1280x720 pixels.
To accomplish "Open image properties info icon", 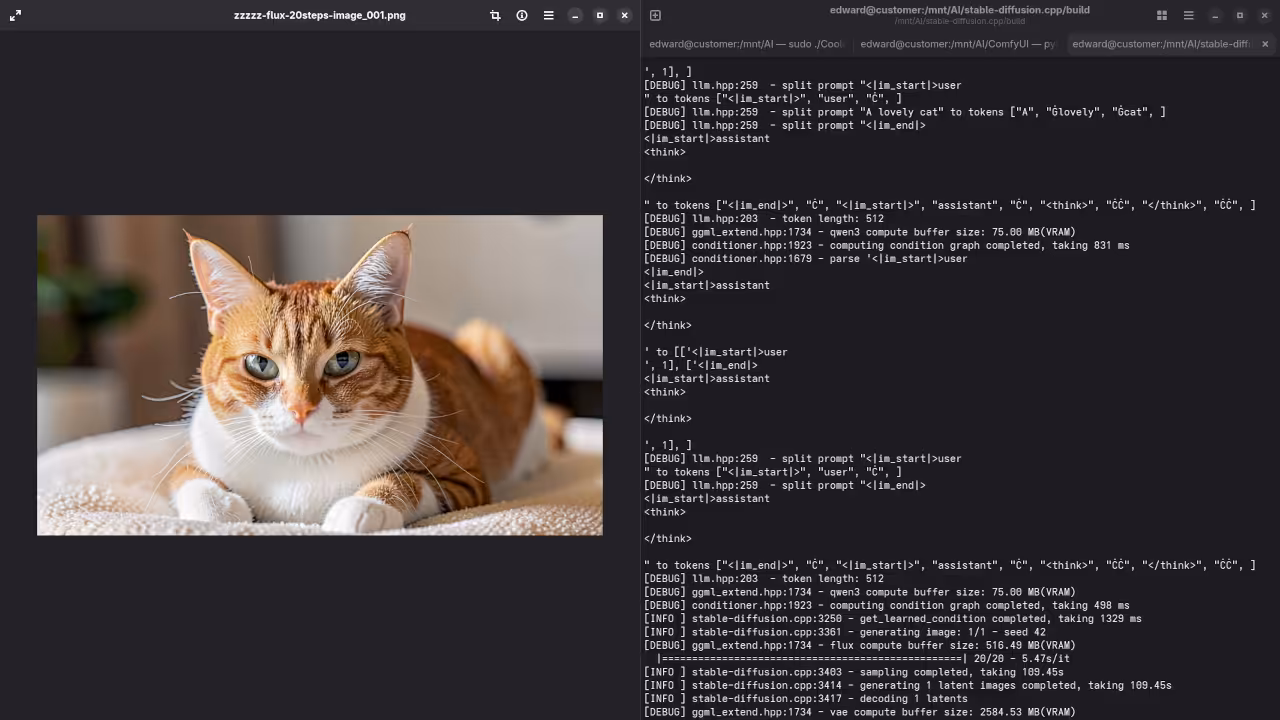I will (x=522, y=15).
